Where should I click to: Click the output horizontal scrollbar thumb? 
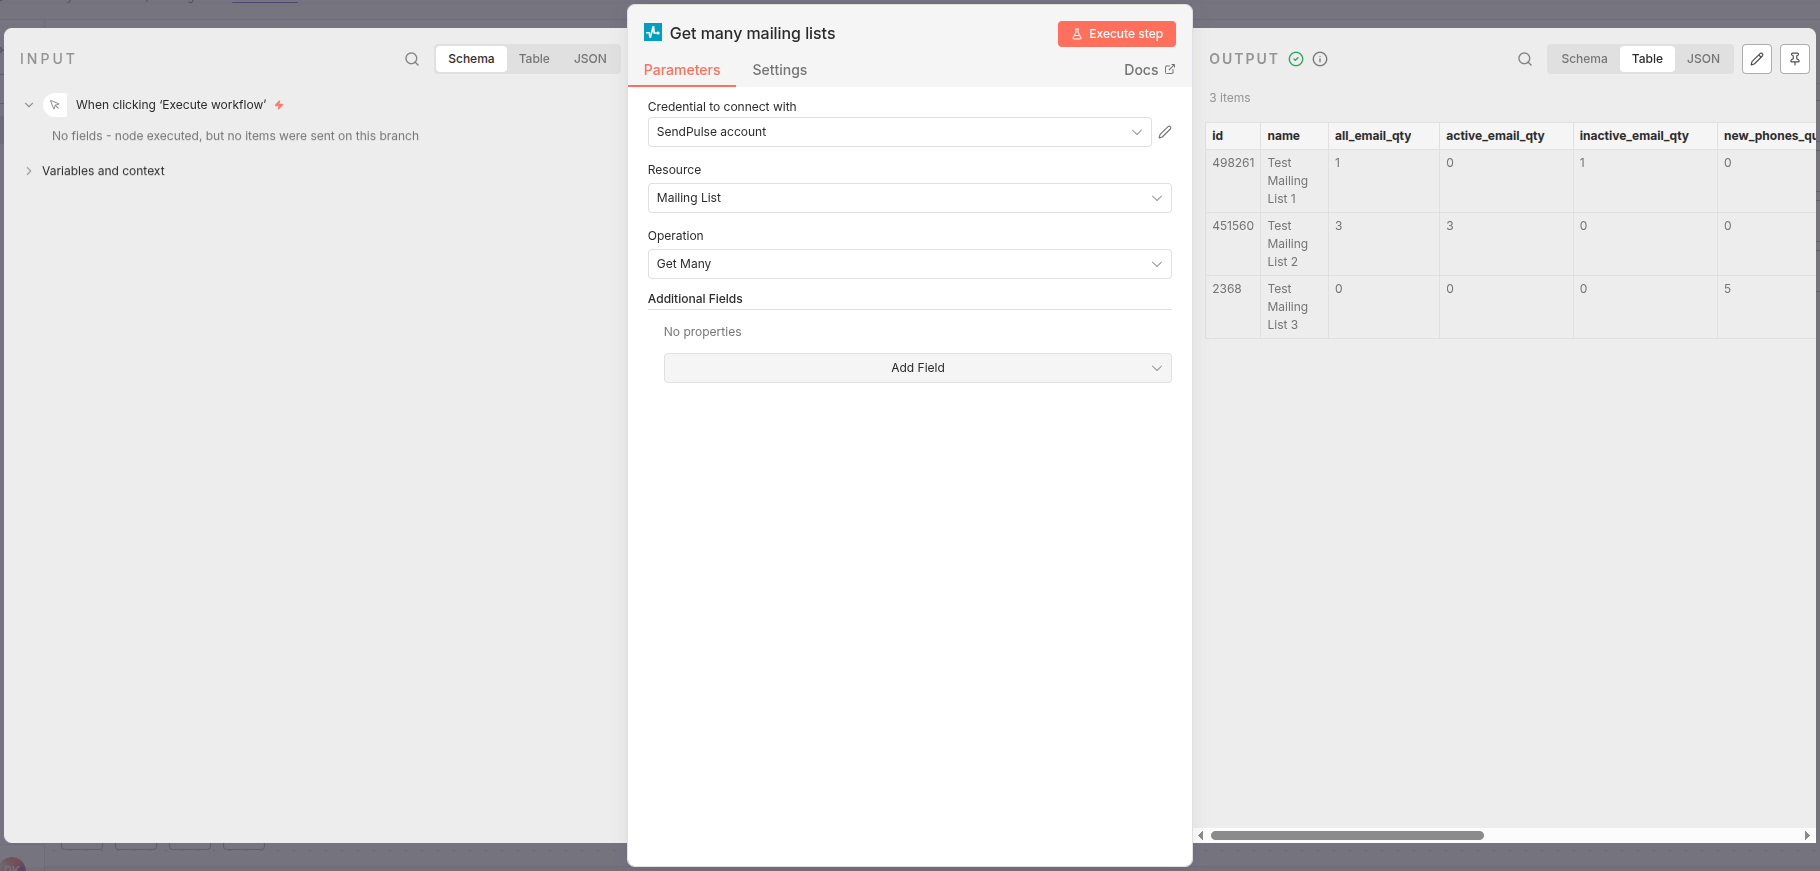tap(1347, 835)
